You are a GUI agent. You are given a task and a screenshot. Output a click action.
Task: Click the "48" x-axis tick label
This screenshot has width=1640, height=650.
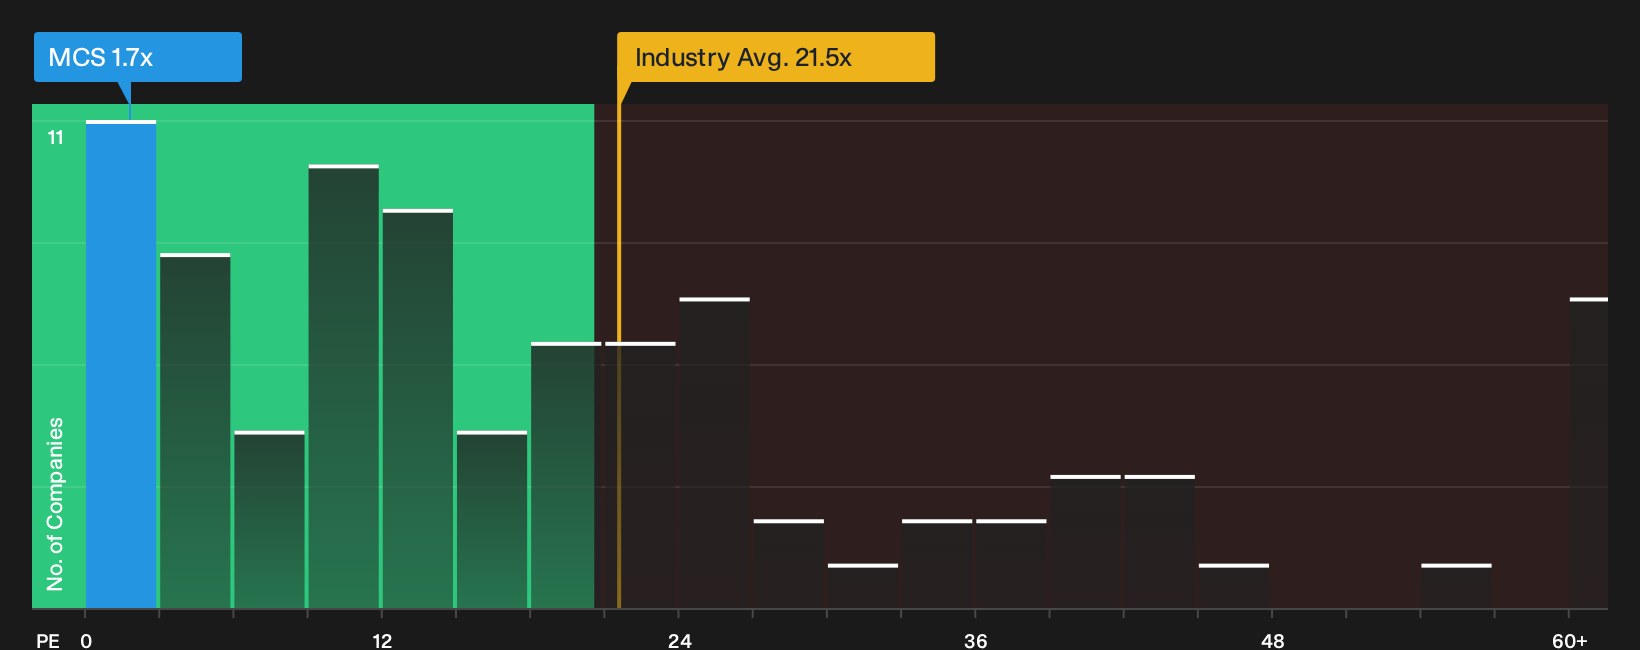1273,641
